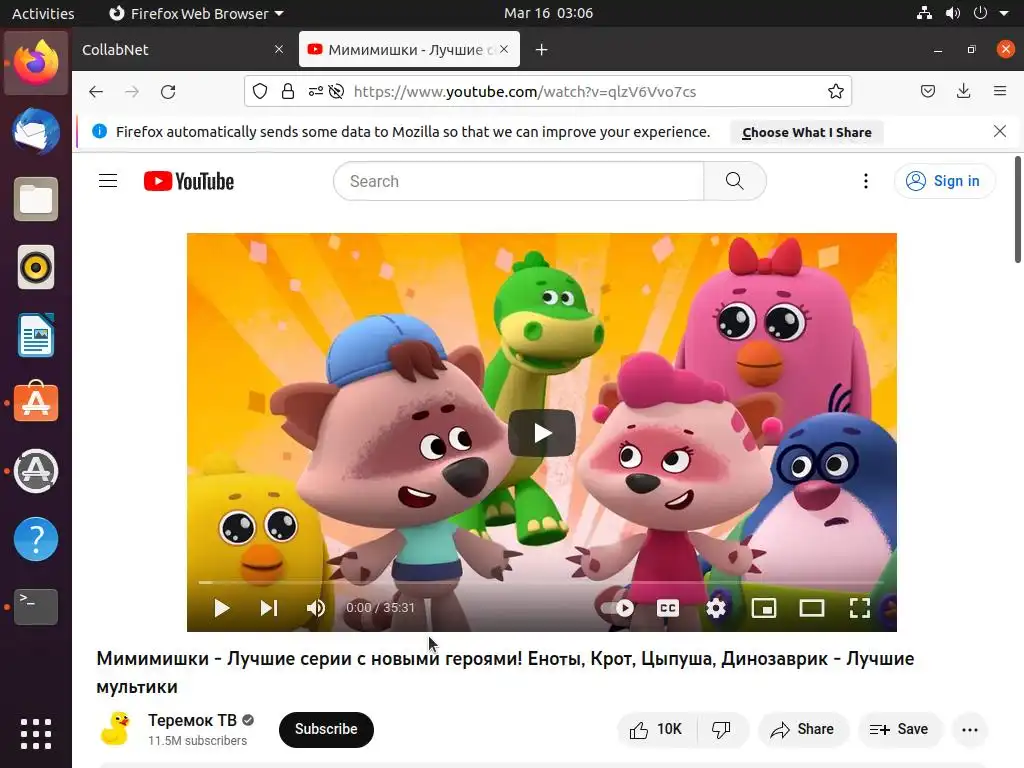
Task: Click Choose What I Share button
Action: (x=807, y=132)
